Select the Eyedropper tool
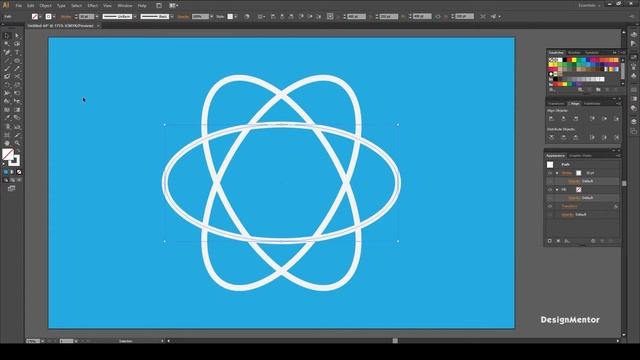This screenshot has width=640, height=360. tap(7, 117)
